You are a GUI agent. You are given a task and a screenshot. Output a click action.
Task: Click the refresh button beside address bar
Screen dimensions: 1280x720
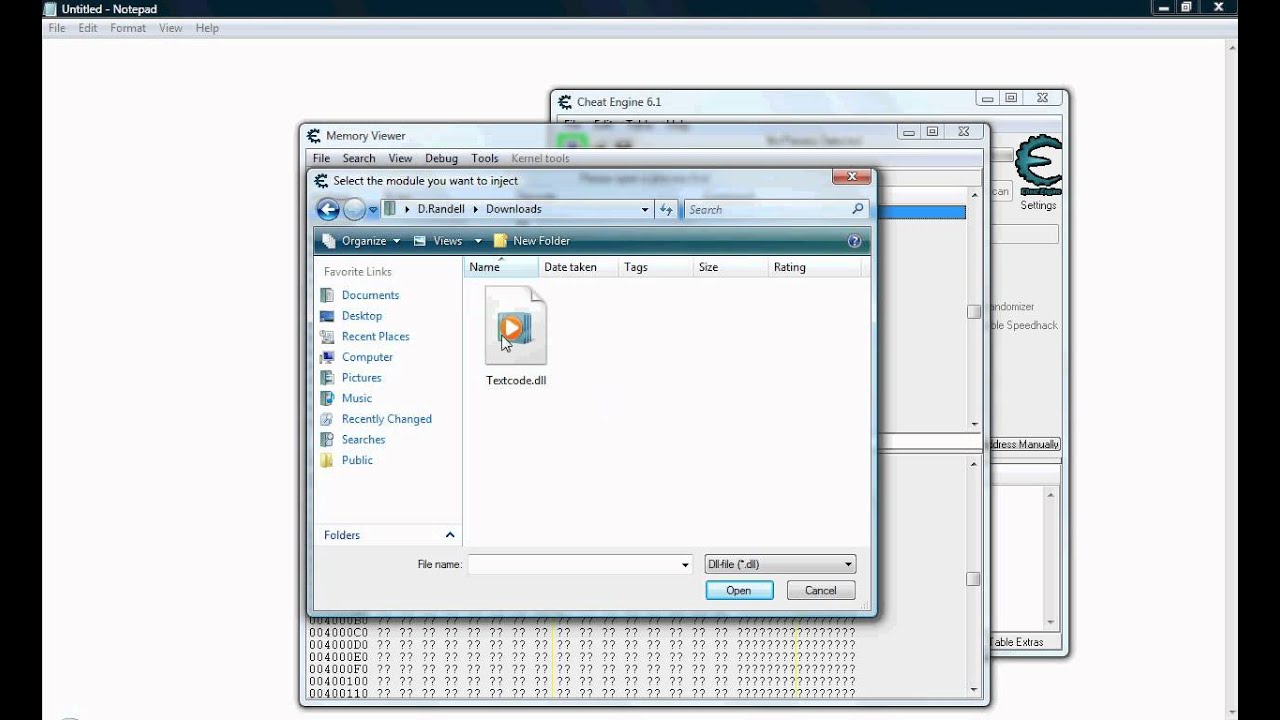667,209
